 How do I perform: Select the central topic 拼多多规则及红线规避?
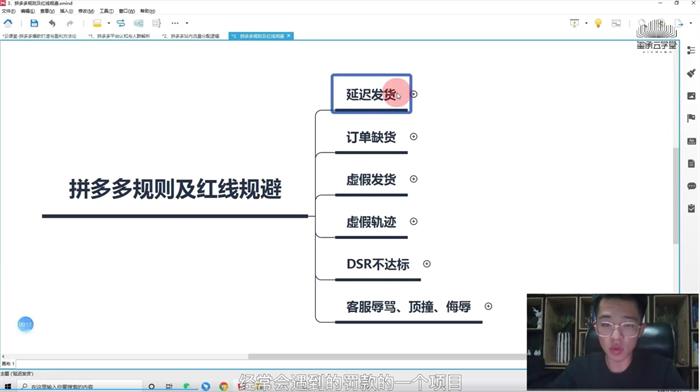coord(175,189)
